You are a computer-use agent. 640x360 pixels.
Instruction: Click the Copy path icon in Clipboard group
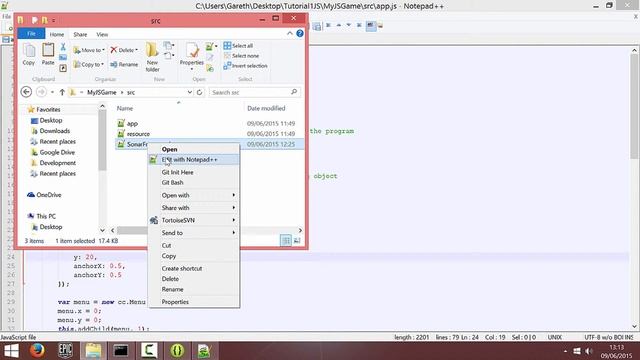[x=63, y=58]
